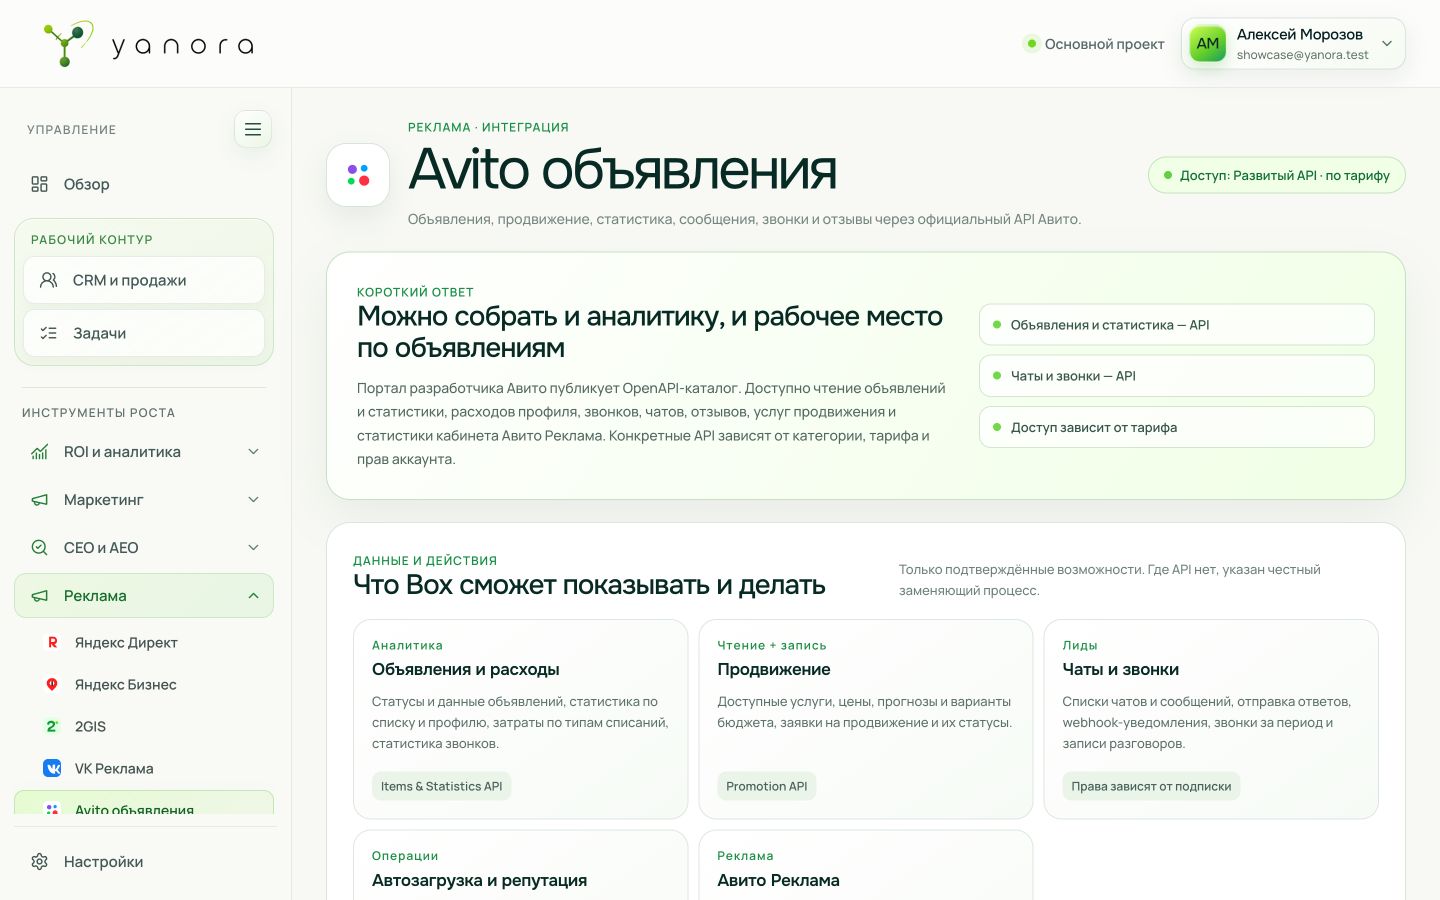Image resolution: width=1440 pixels, height=900 pixels.
Task: Select Avito объявления in sidebar
Action: [144, 804]
